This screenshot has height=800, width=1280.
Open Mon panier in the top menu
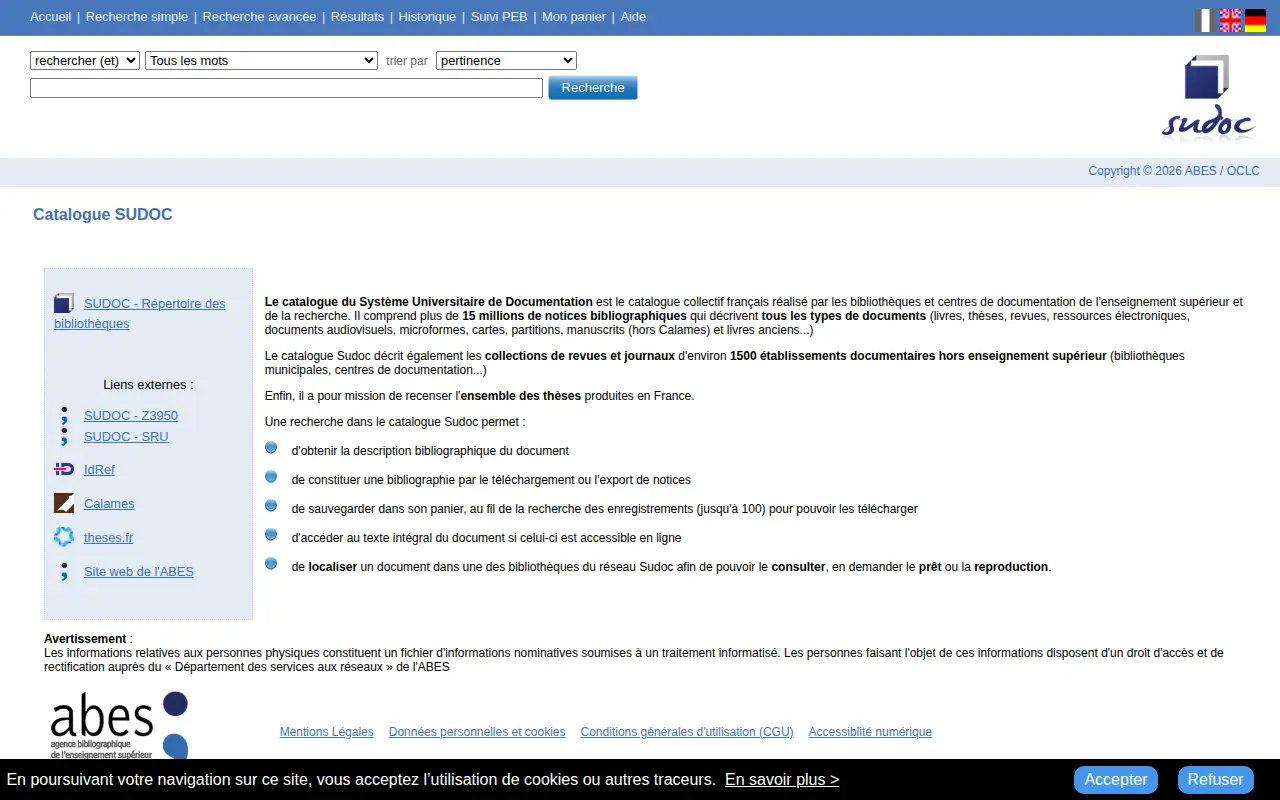coord(574,17)
